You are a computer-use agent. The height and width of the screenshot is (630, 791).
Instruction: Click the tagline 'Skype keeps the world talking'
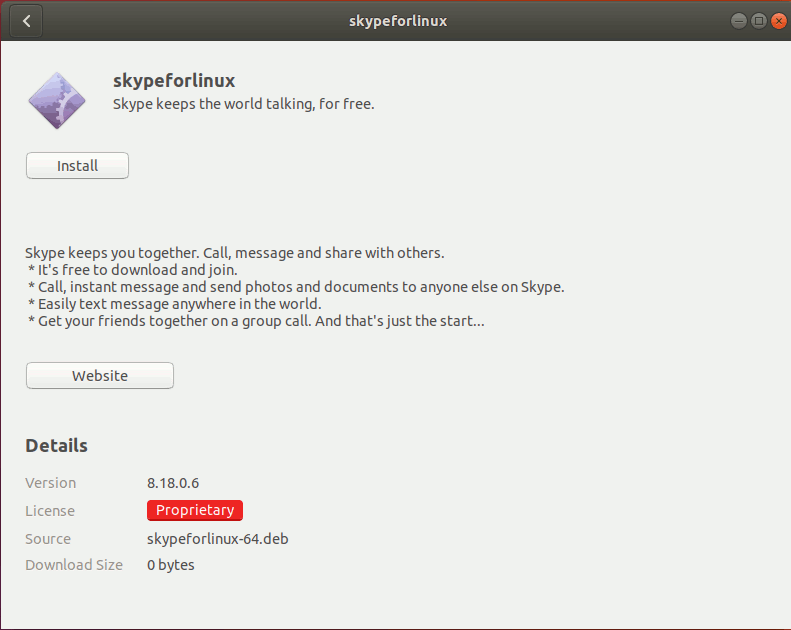(244, 104)
